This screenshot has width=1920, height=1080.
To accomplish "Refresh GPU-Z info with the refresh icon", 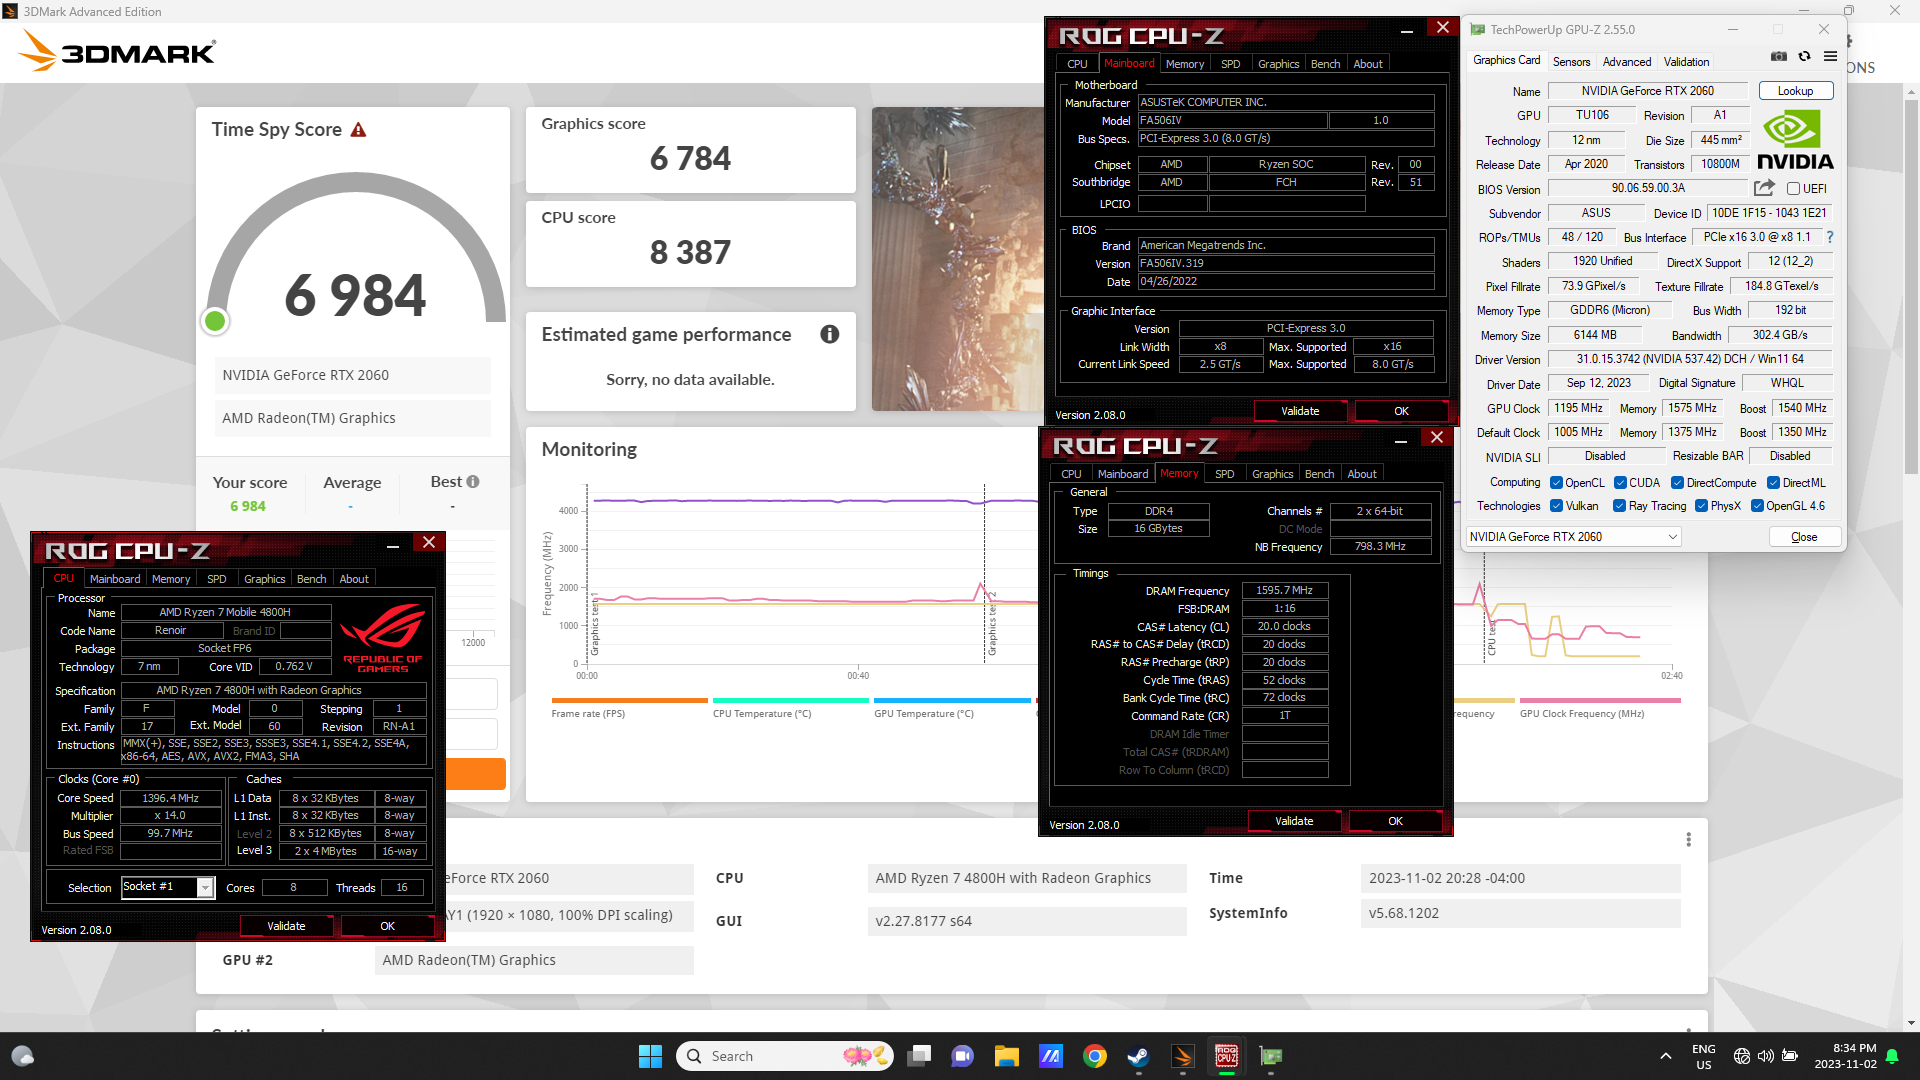I will [x=1805, y=57].
